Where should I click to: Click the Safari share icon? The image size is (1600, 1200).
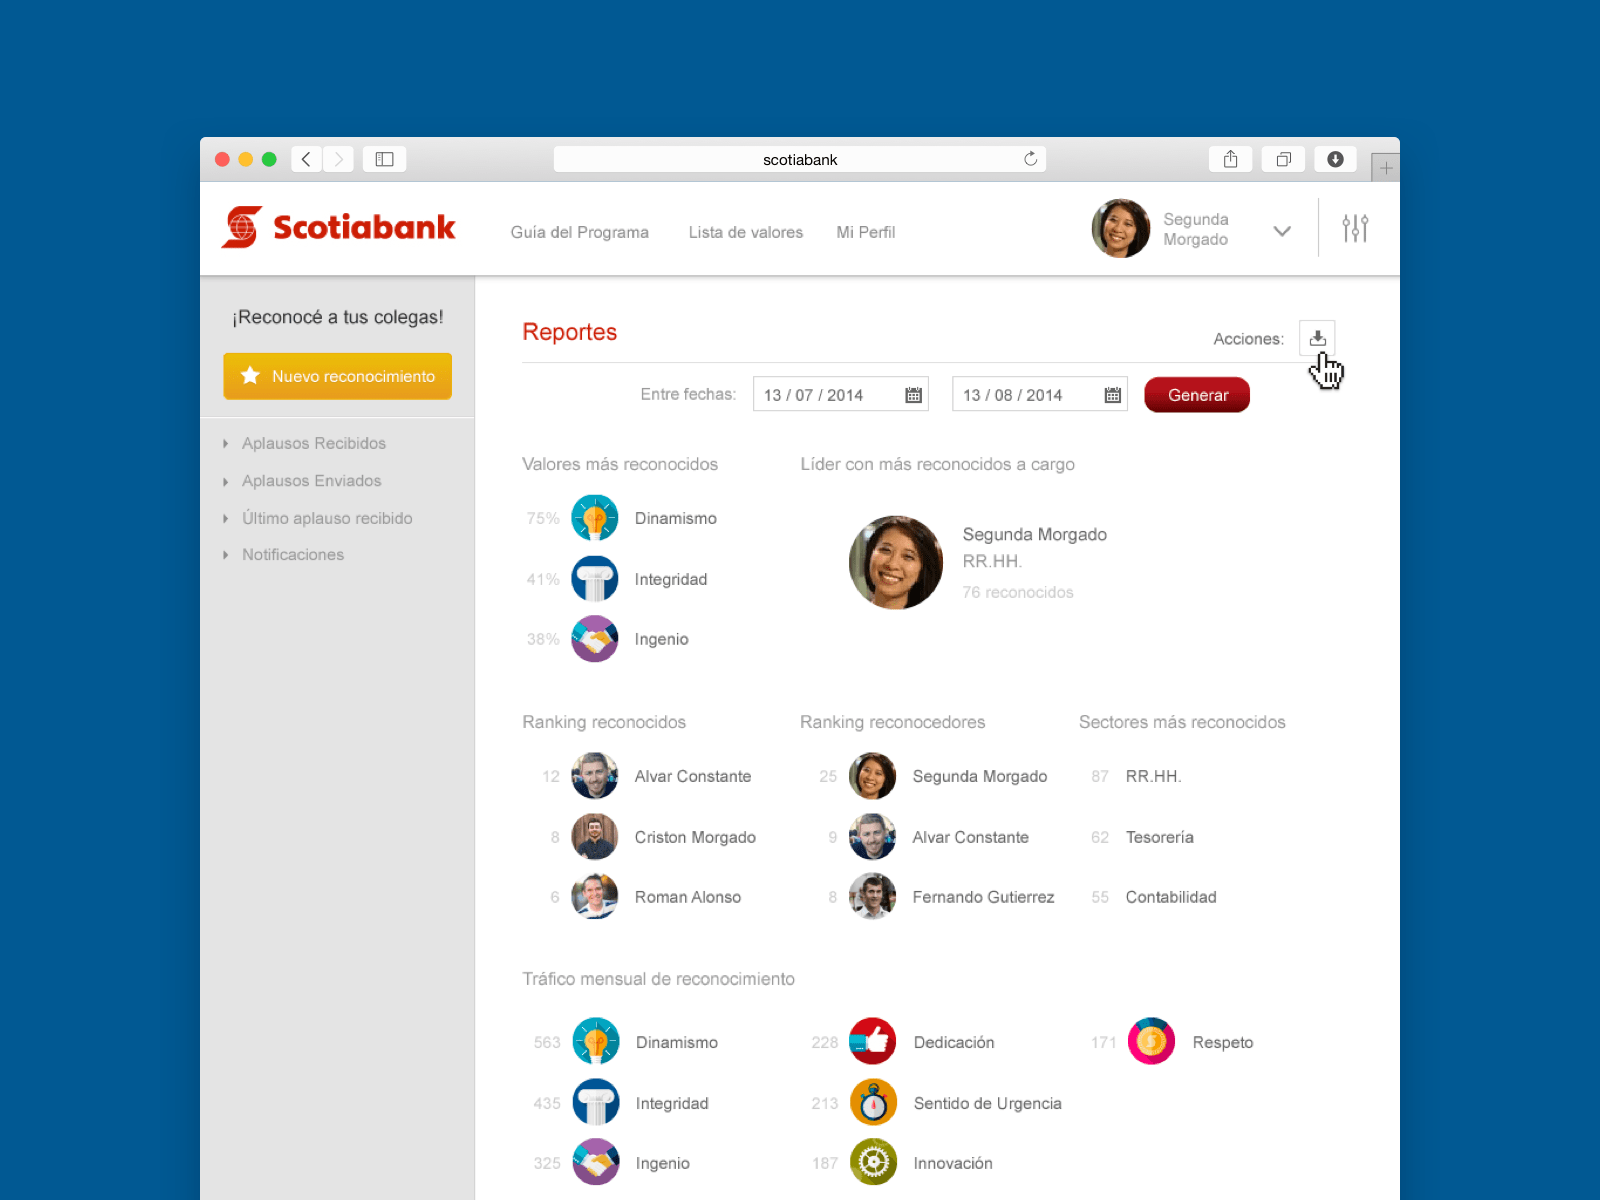1231,159
